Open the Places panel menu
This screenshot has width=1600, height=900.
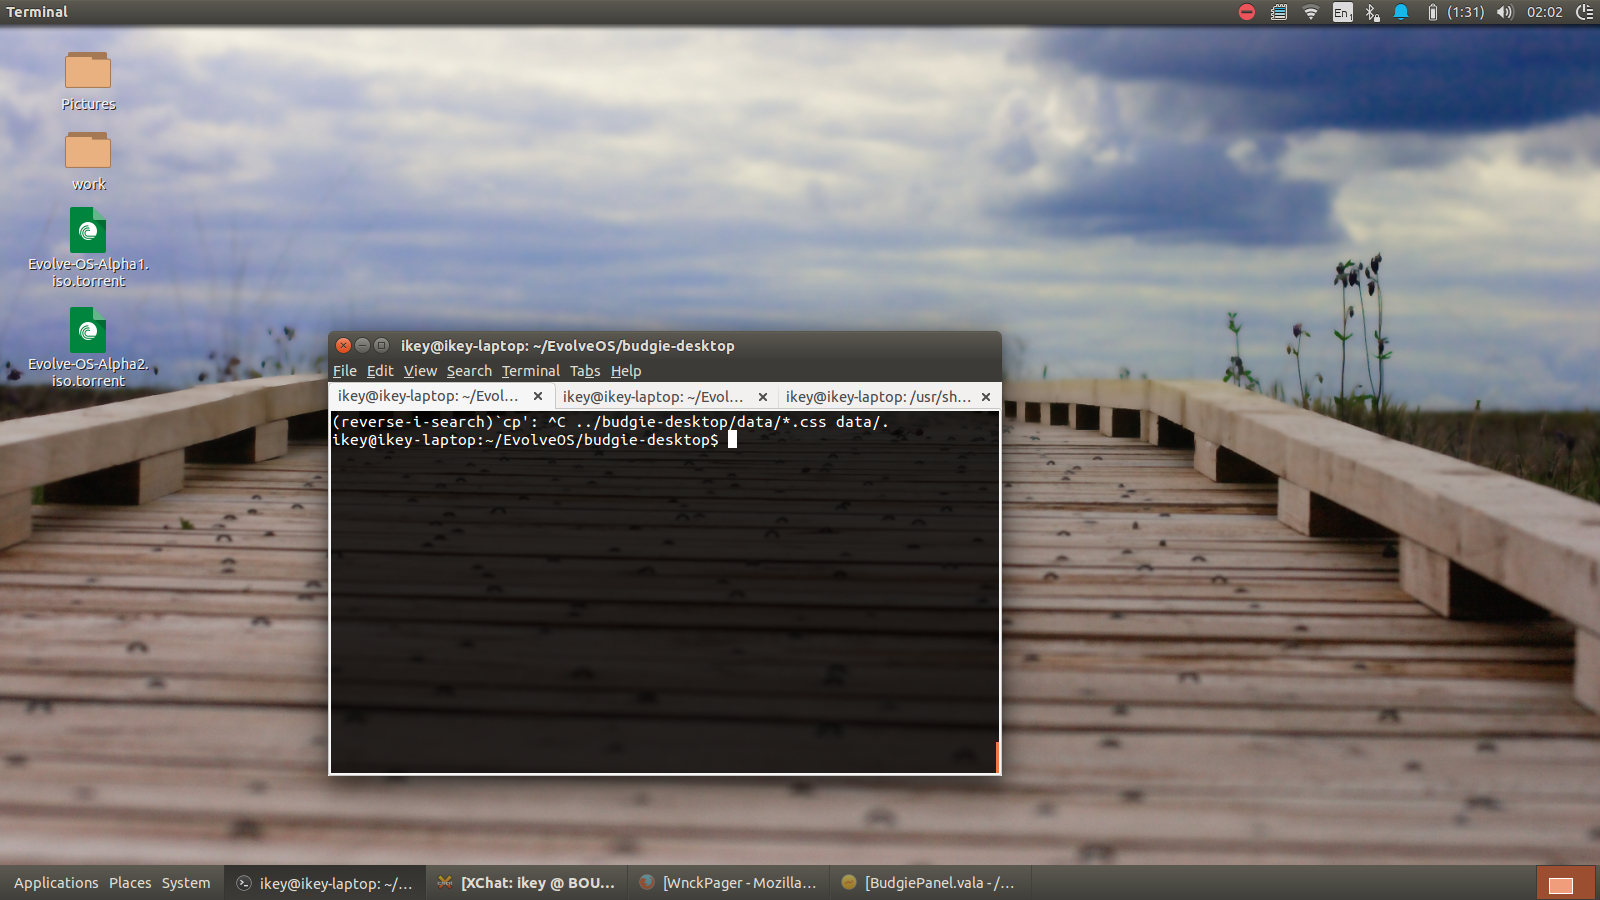(x=130, y=883)
